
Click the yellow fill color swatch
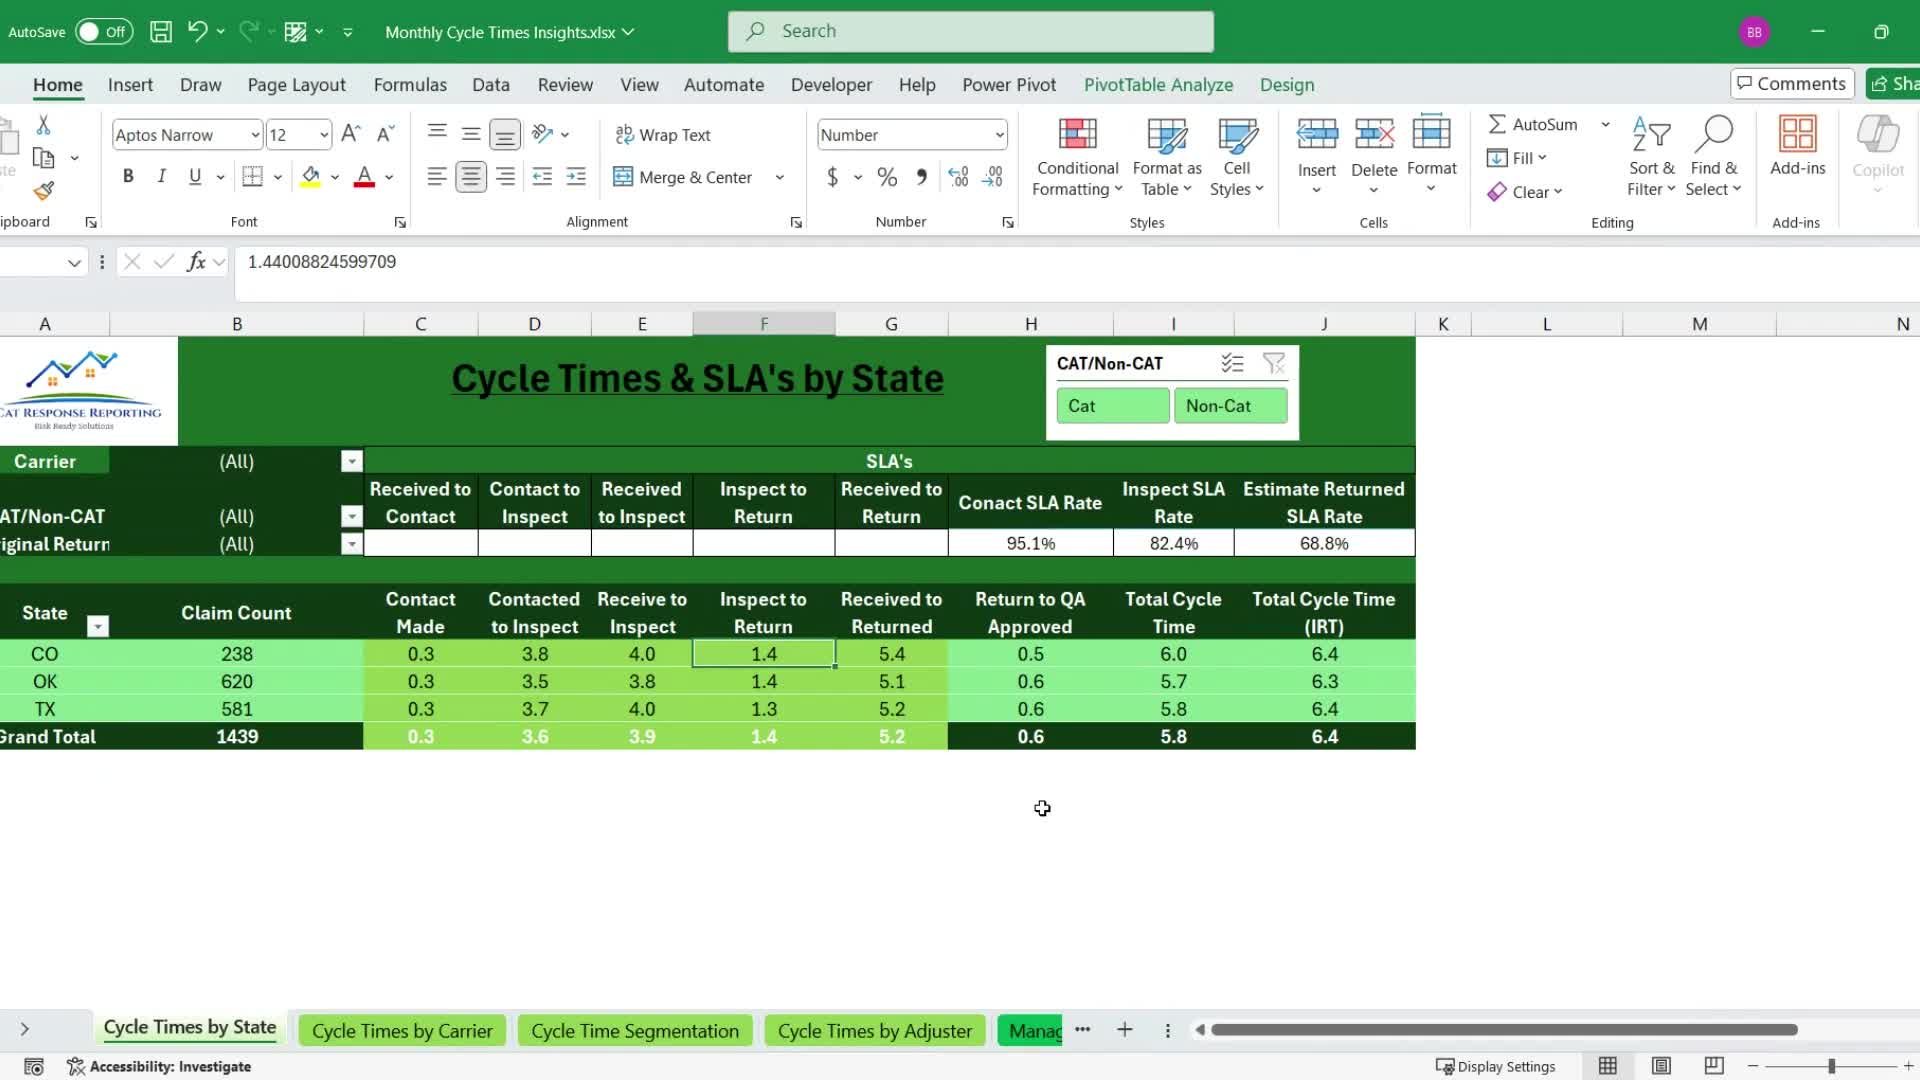[311, 177]
